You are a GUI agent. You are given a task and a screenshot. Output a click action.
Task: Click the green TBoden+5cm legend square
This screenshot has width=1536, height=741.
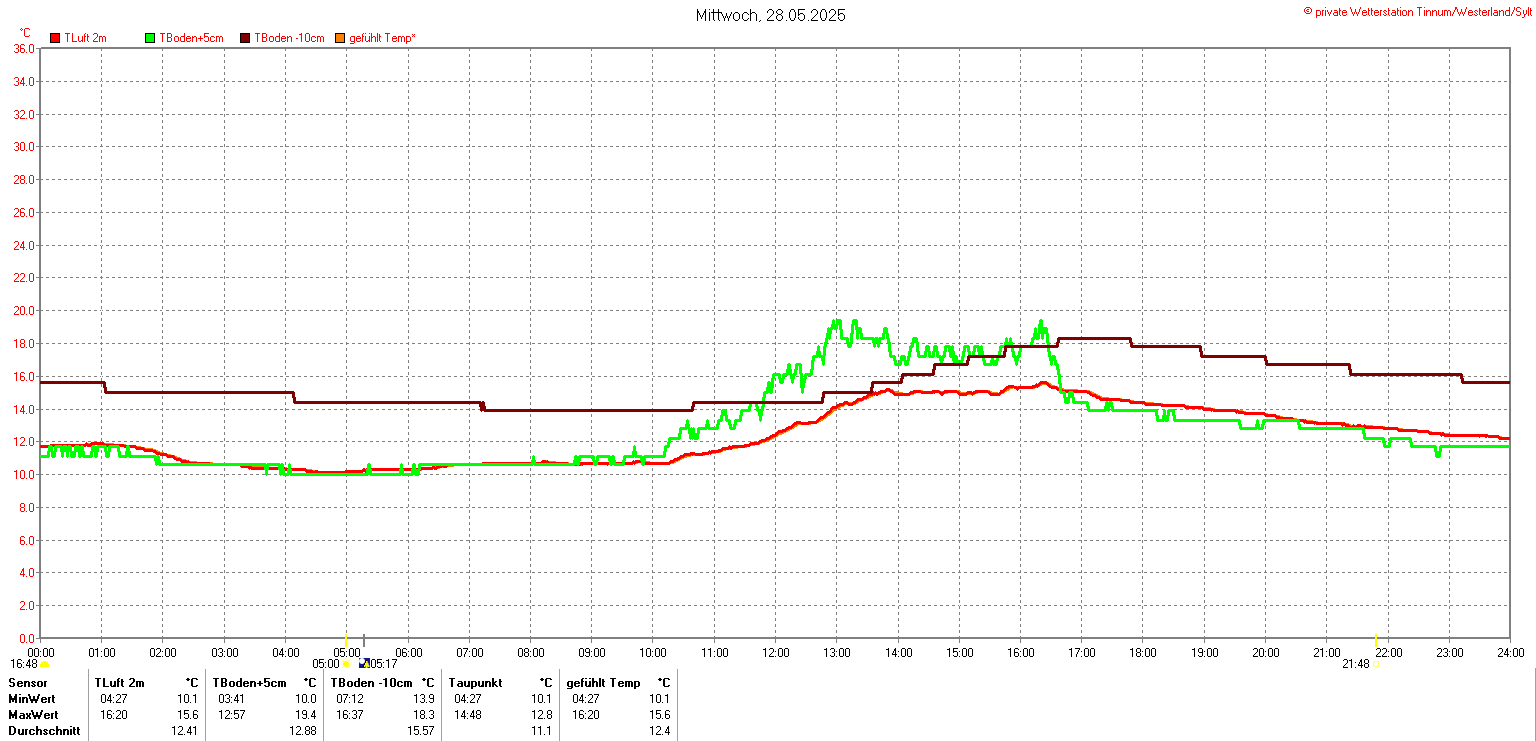[151, 39]
